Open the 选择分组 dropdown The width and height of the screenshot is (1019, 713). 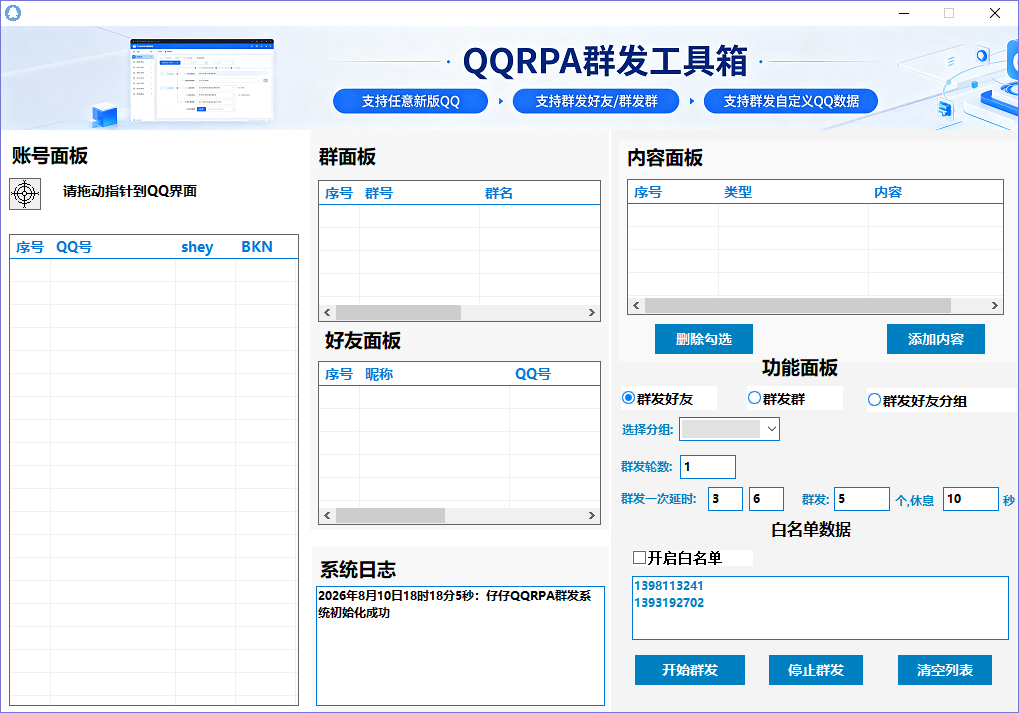(x=729, y=429)
